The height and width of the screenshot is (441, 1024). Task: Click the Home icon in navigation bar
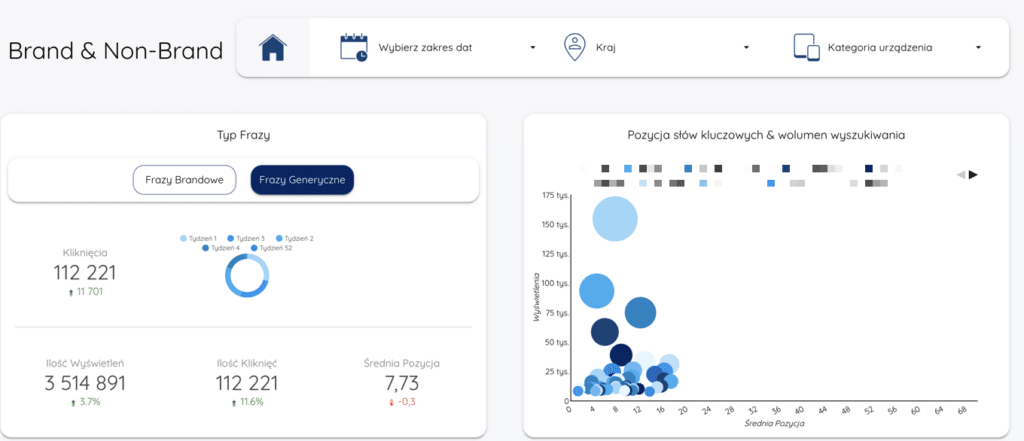273,47
